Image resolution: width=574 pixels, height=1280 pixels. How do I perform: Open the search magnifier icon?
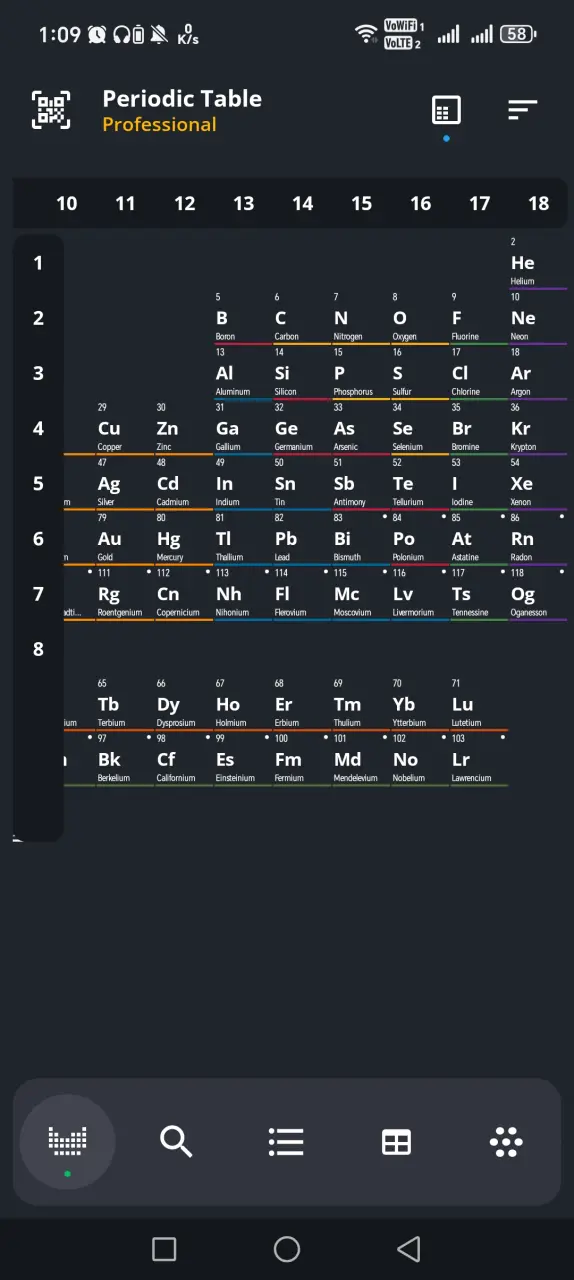click(176, 1141)
